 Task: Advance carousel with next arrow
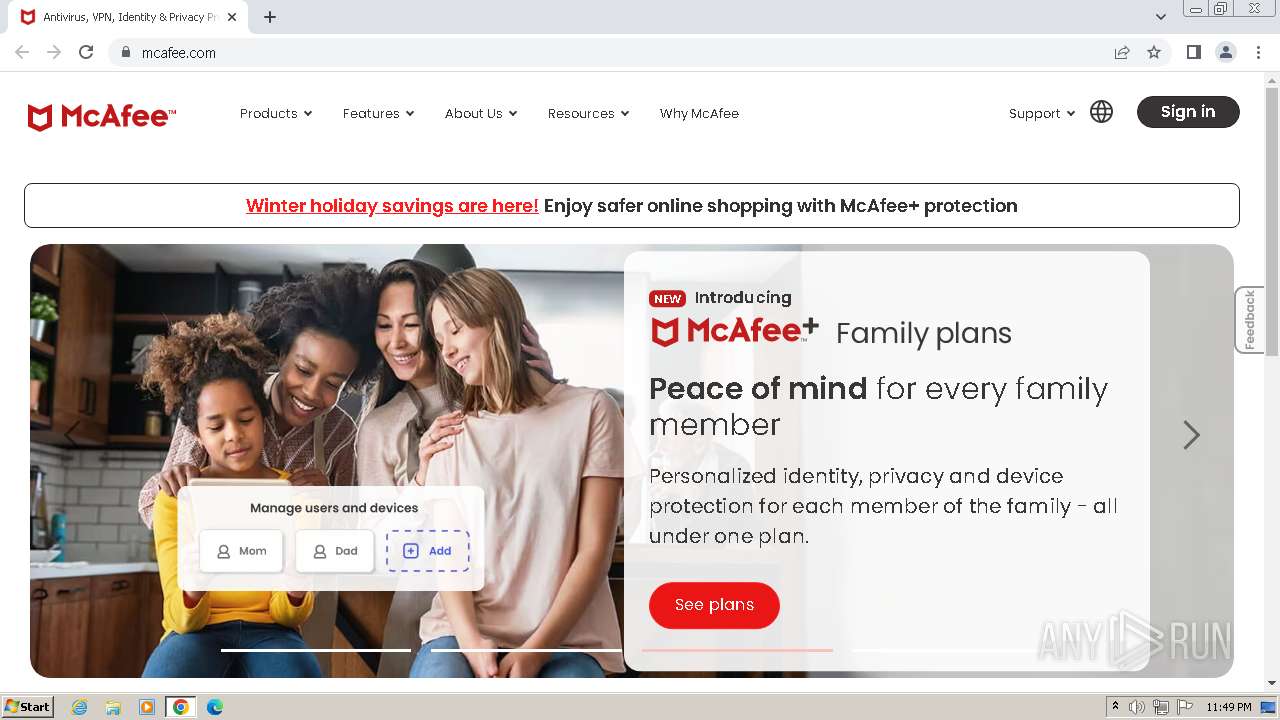1191,435
